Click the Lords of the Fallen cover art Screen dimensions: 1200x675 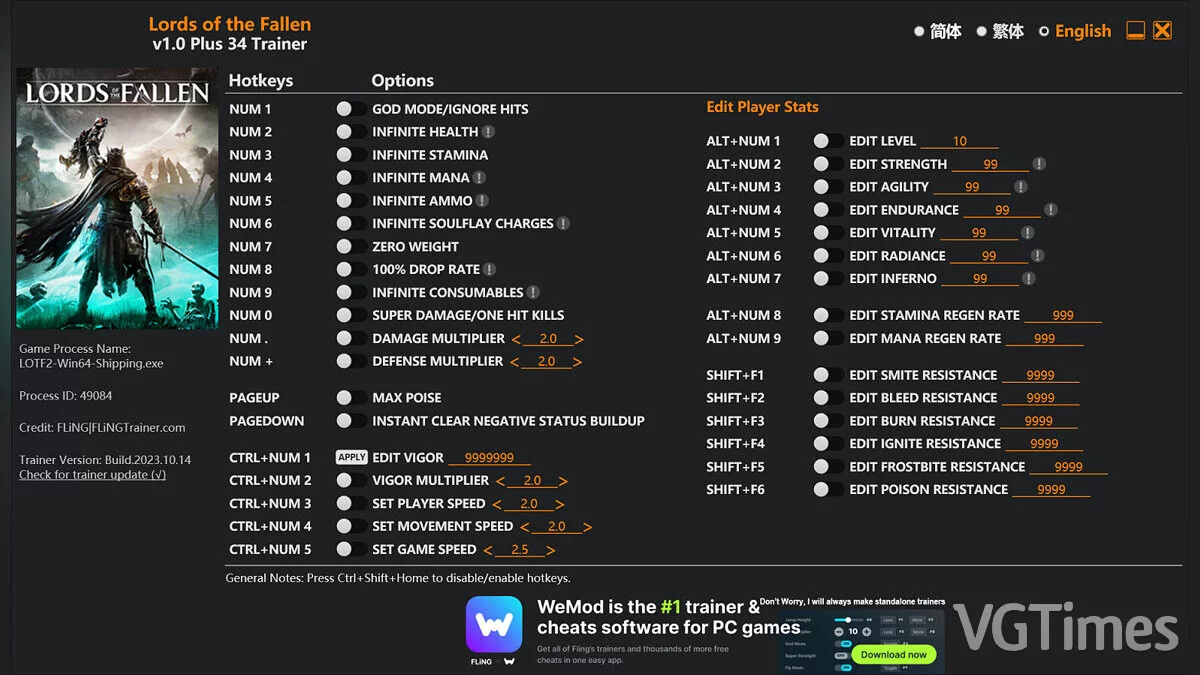117,198
